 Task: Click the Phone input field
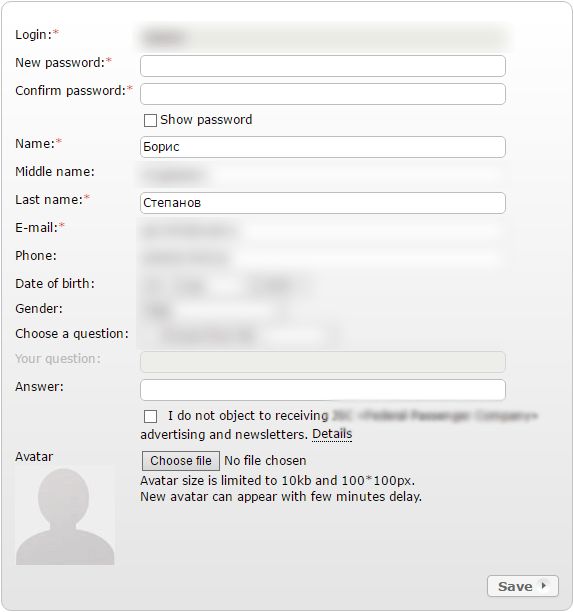tap(323, 258)
